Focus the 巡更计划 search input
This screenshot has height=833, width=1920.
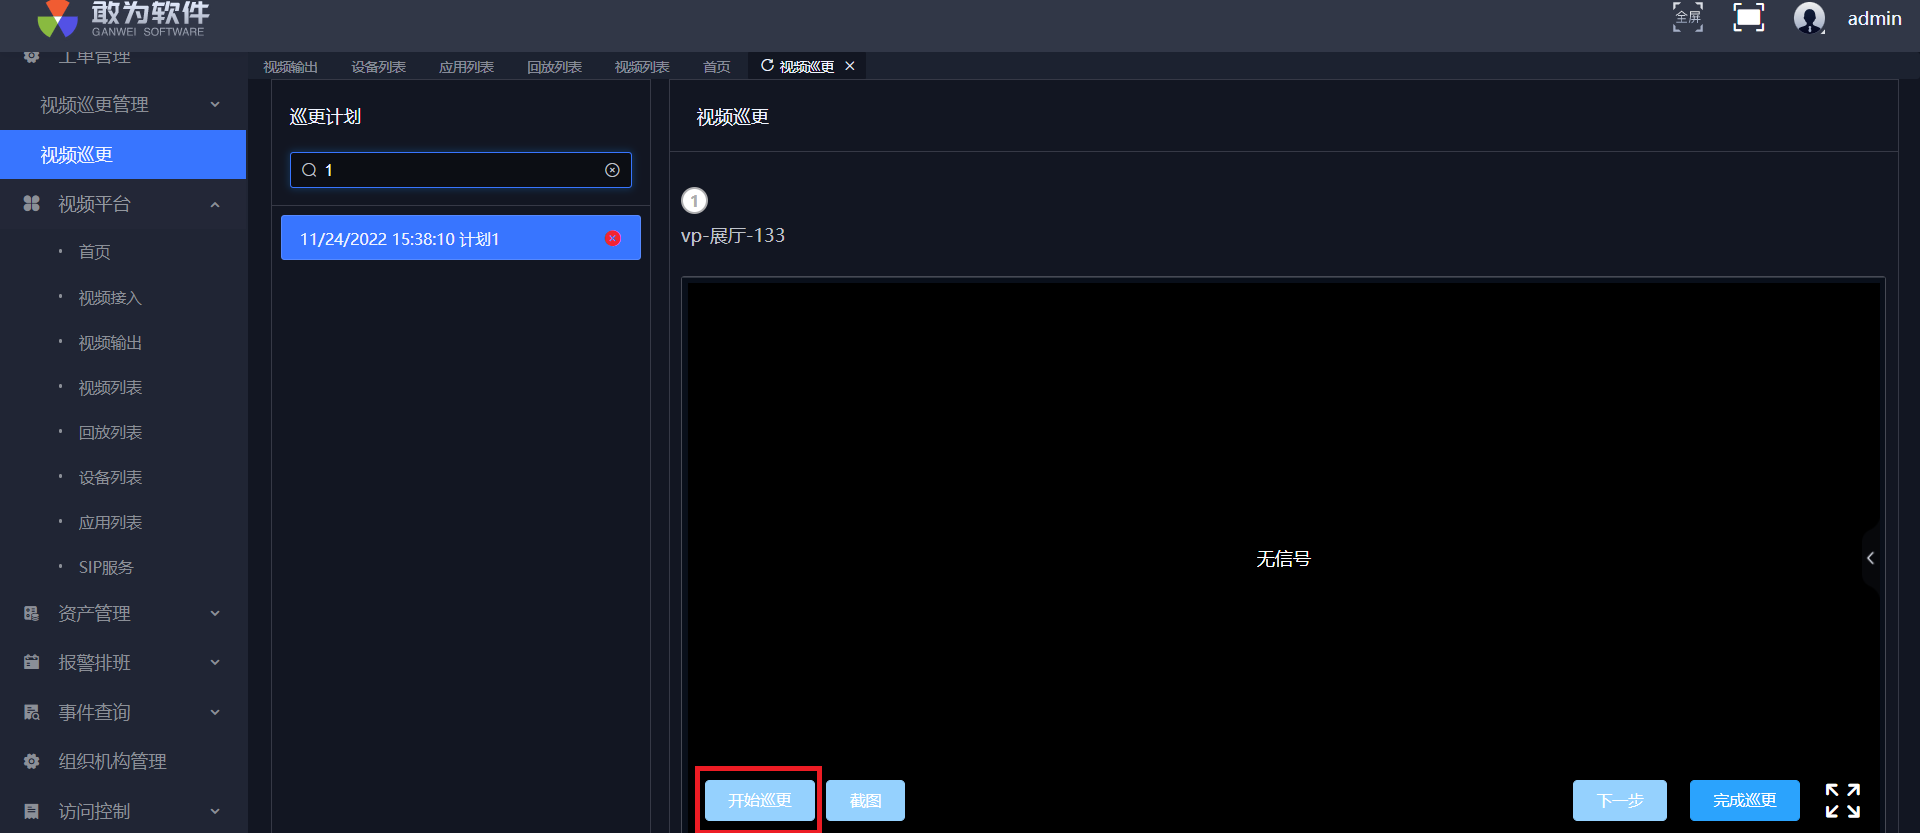click(x=461, y=170)
